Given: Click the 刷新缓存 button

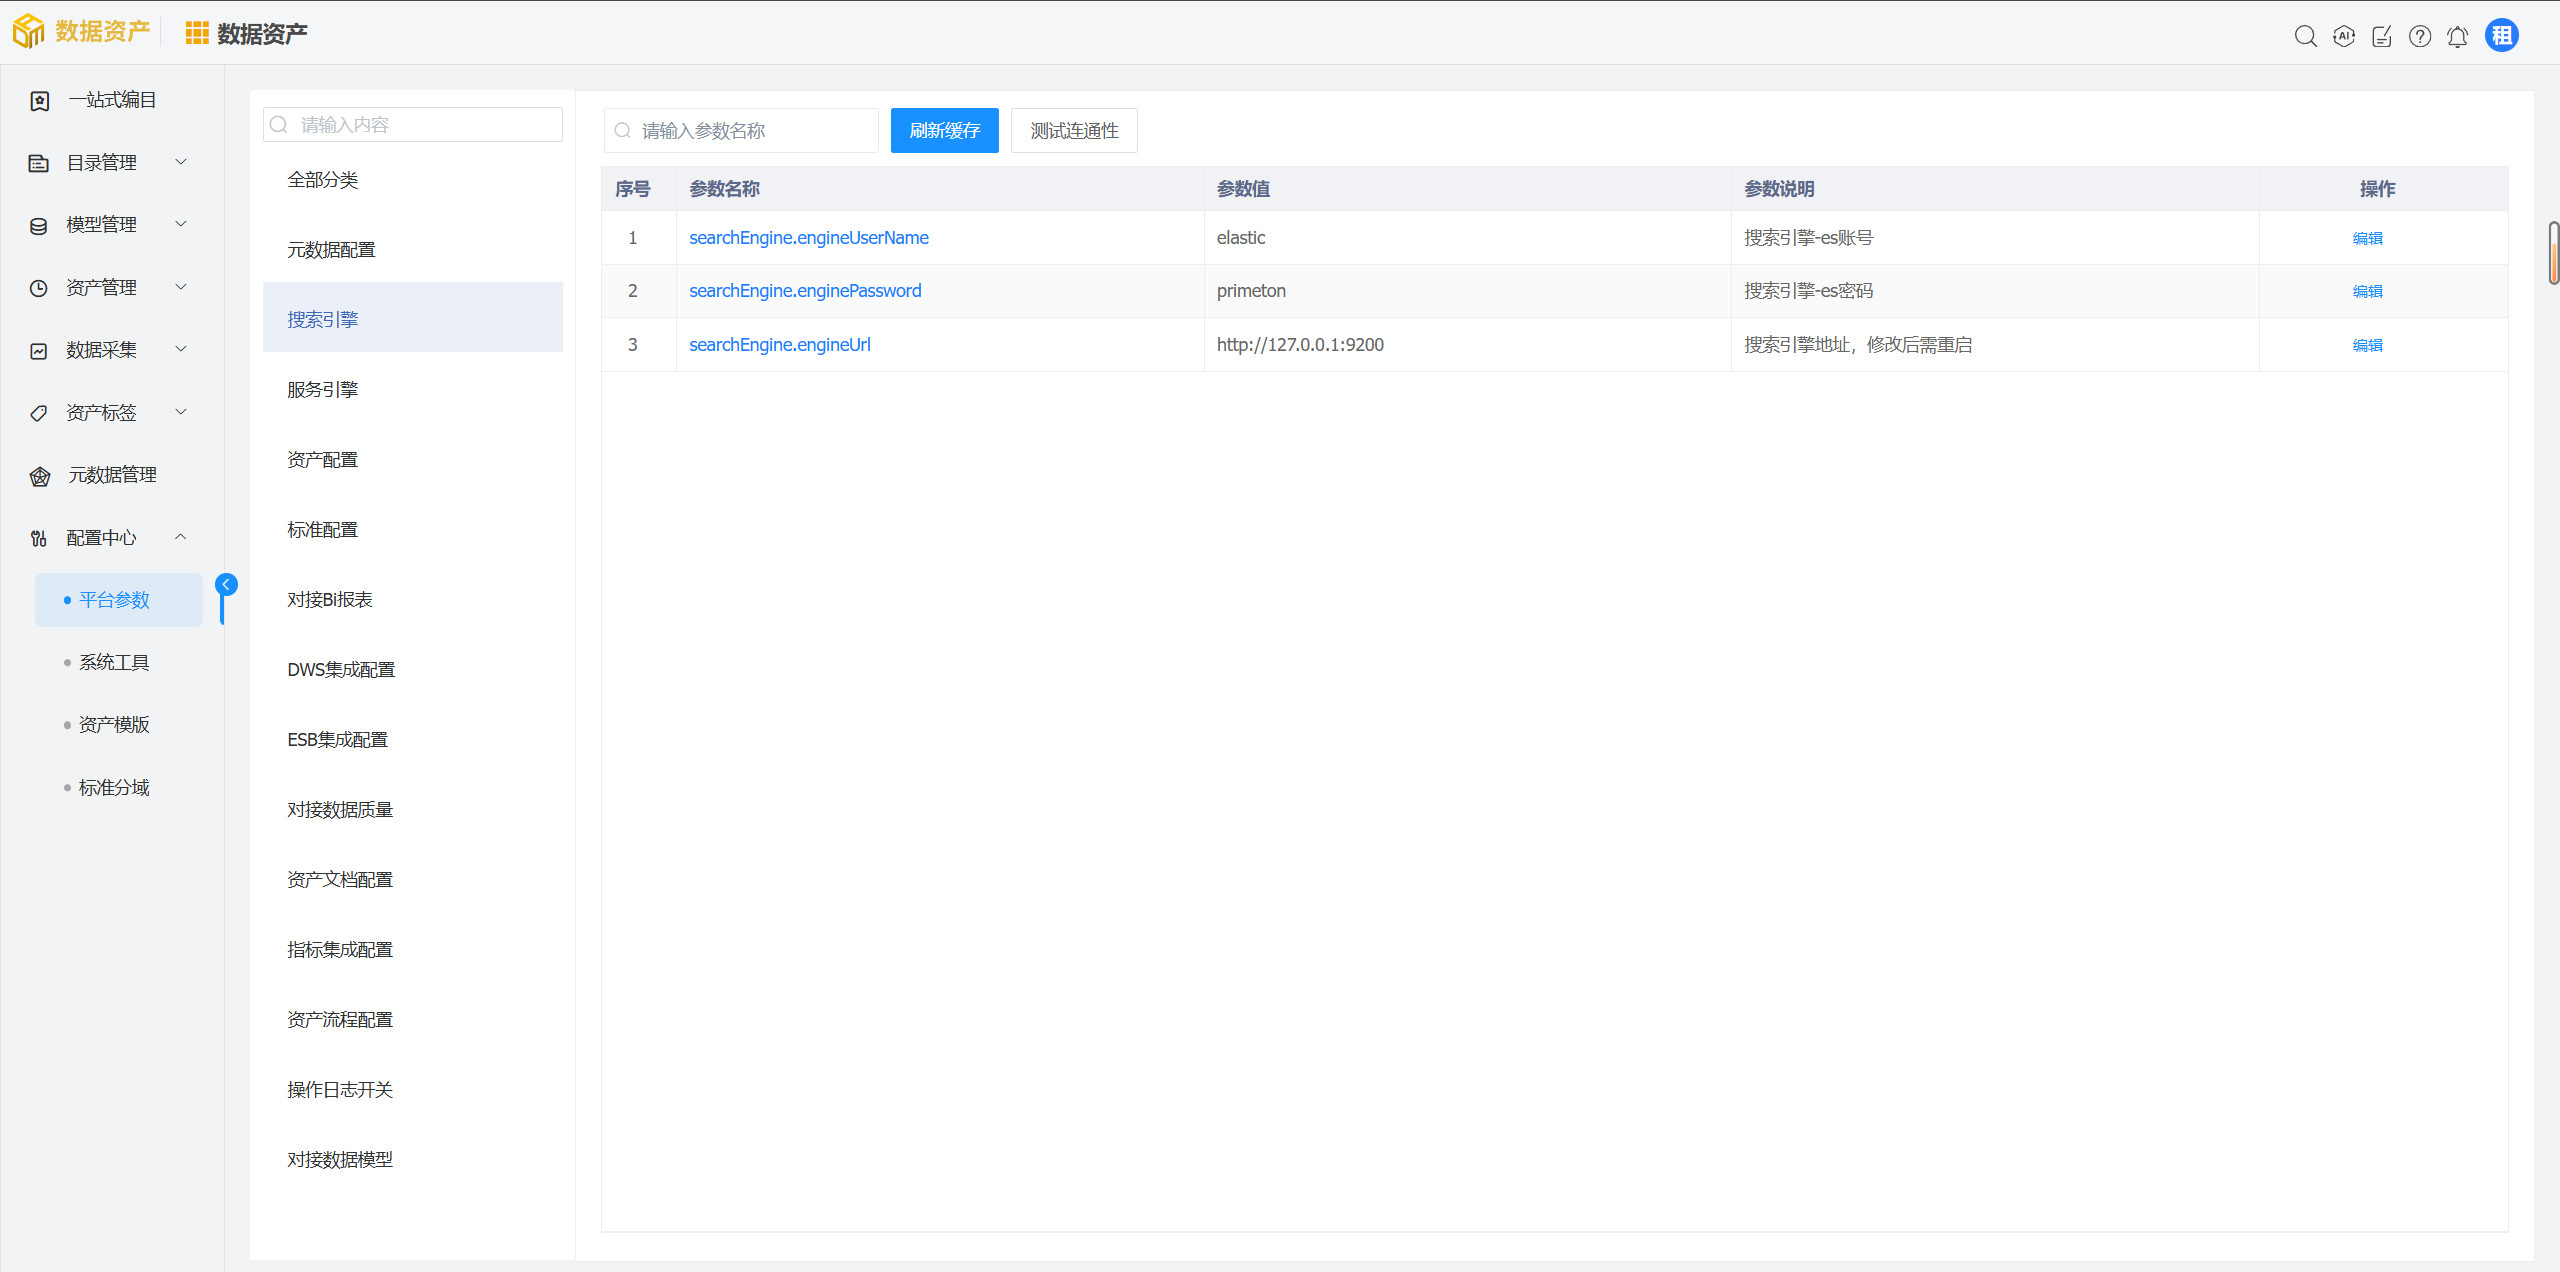Looking at the screenshot, I should coord(944,131).
